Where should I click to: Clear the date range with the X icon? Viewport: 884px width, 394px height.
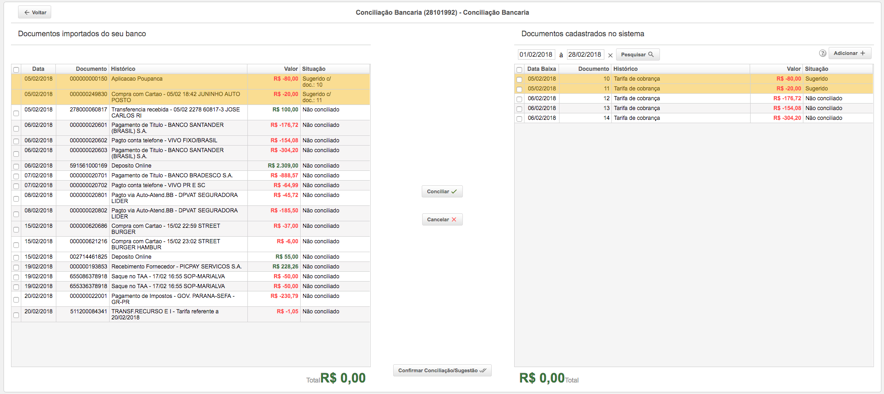610,55
